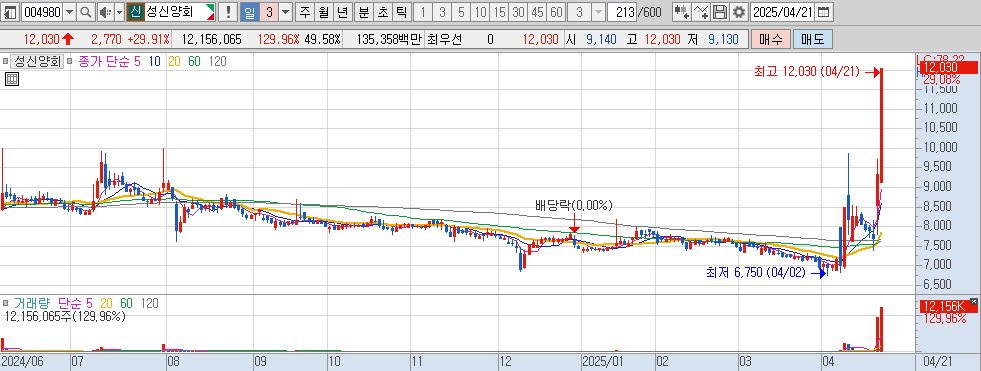Click the blue 10 moving average legend

point(155,61)
